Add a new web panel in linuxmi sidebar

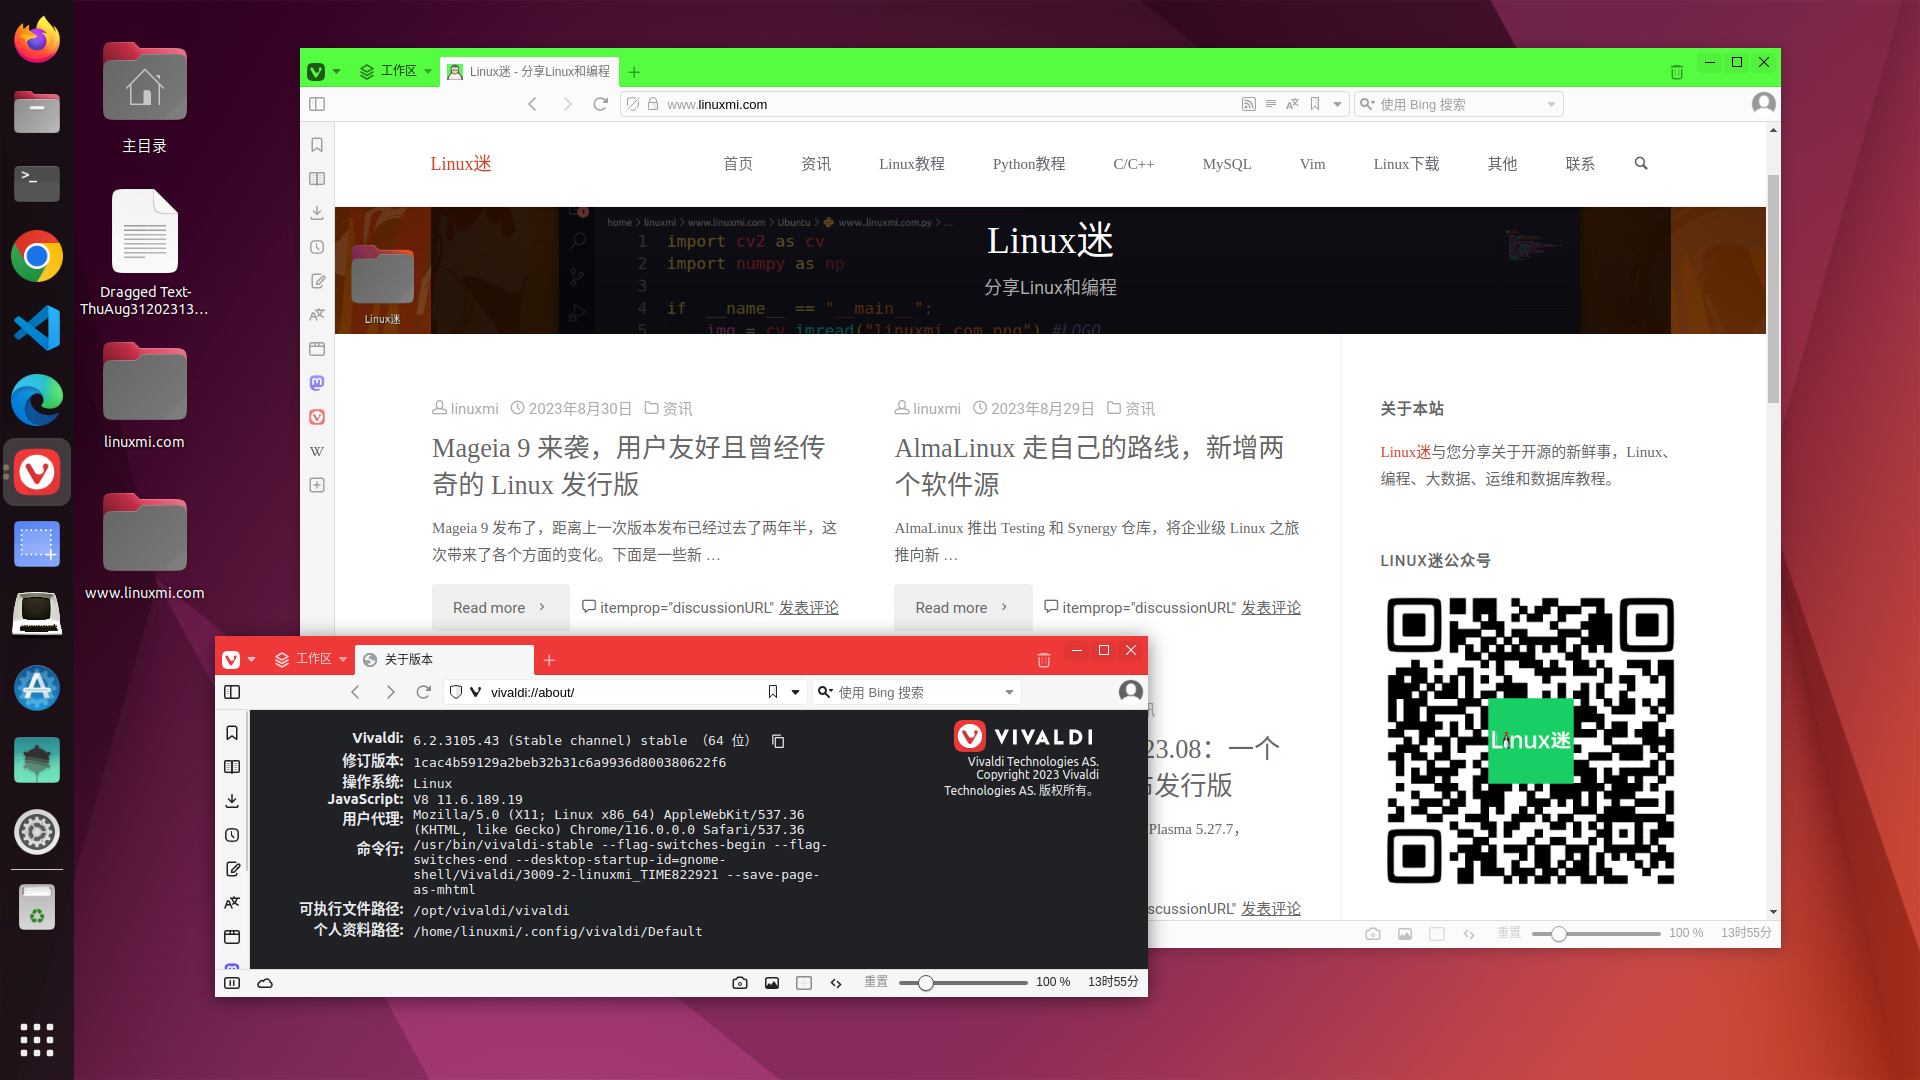point(317,485)
